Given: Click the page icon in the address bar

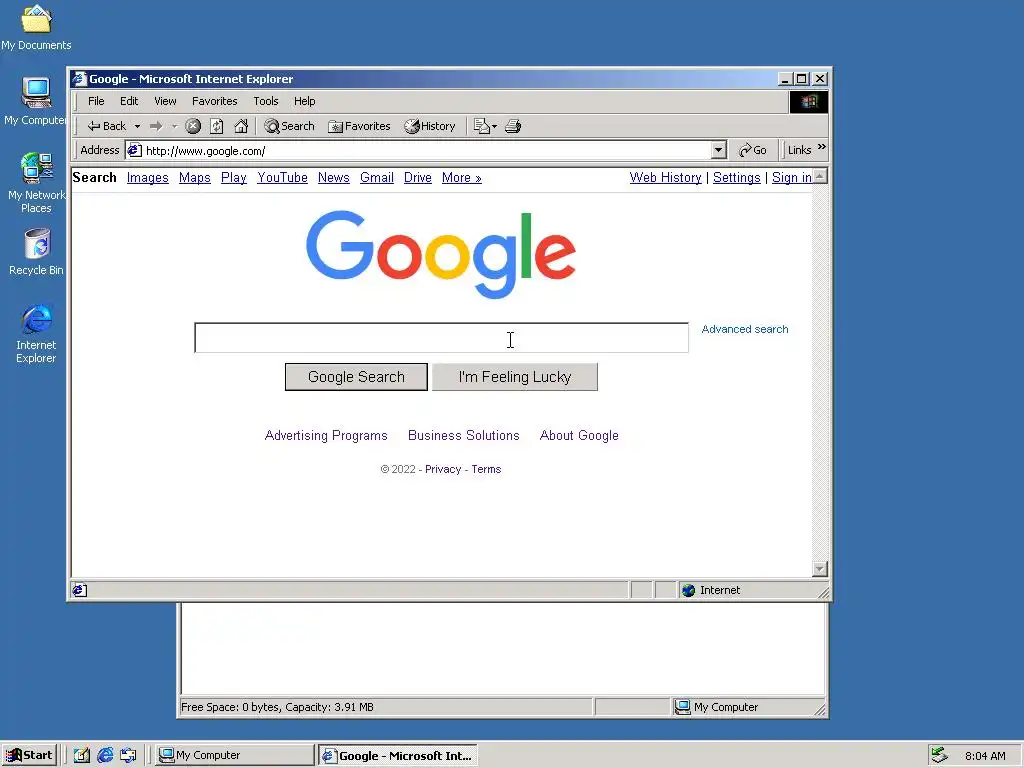Looking at the screenshot, I should [135, 150].
